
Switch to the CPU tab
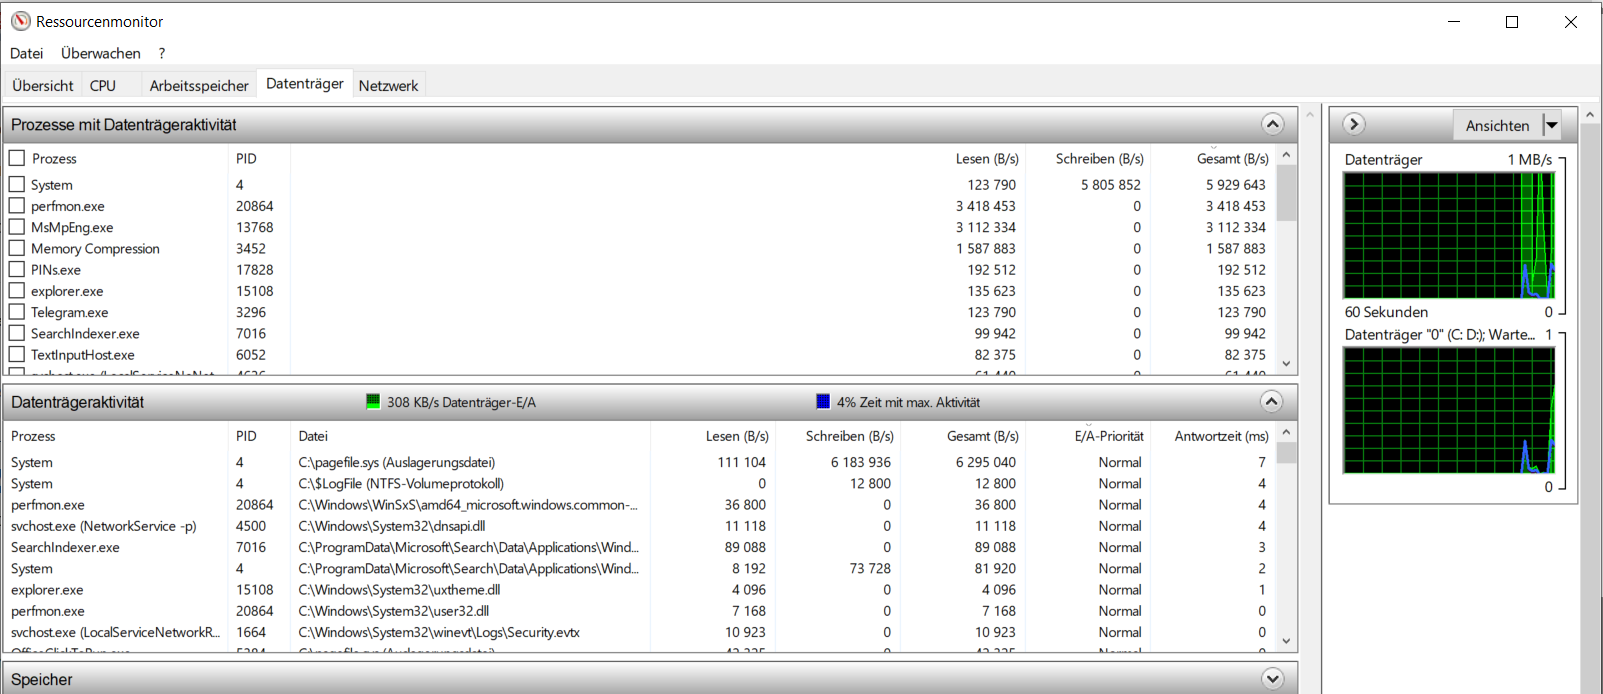point(103,85)
